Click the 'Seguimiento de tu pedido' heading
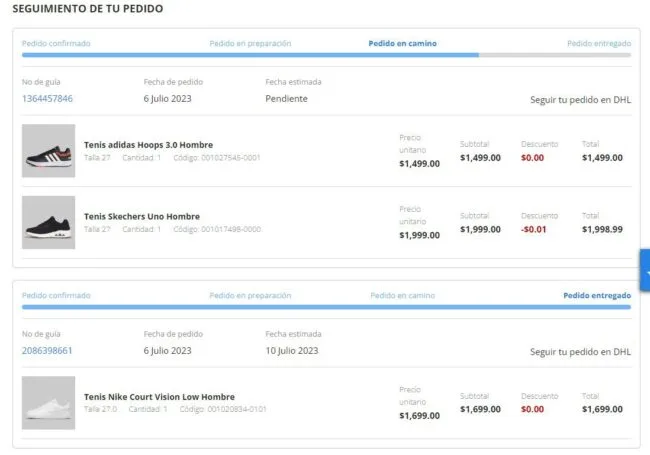Viewport: 650px width, 455px height. [88, 9]
